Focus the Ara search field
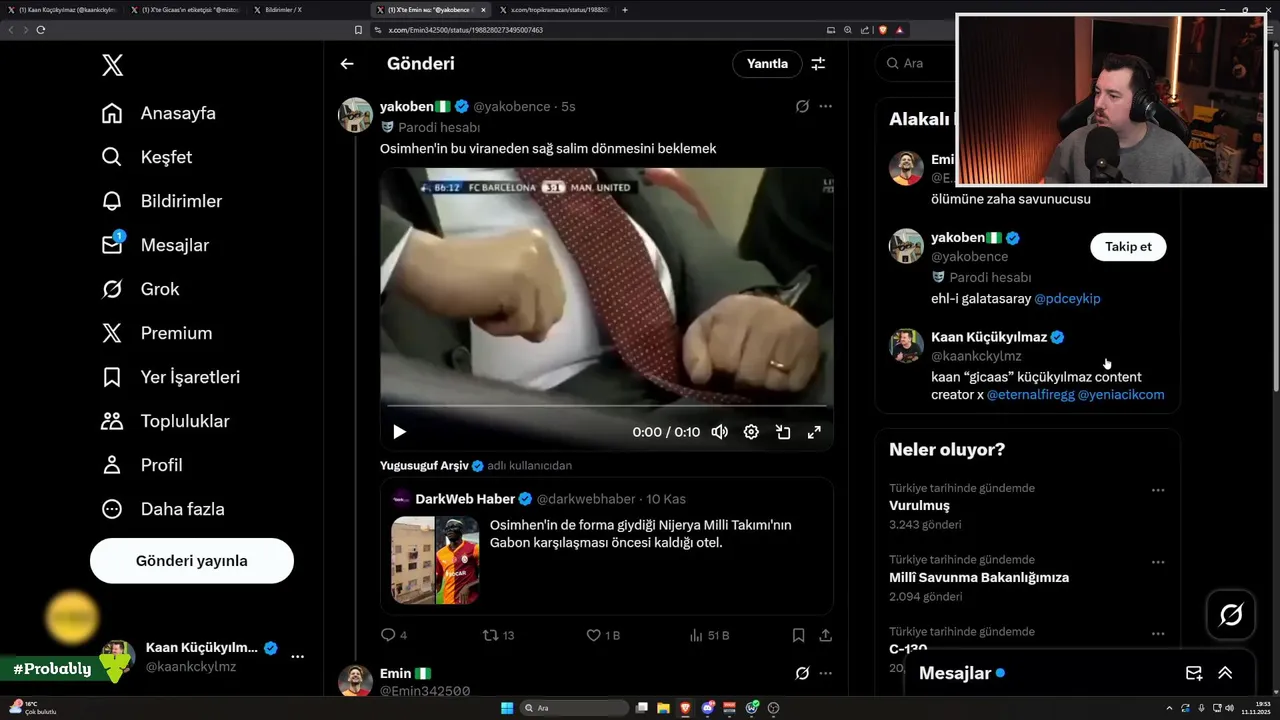1280x720 pixels. 915,63
